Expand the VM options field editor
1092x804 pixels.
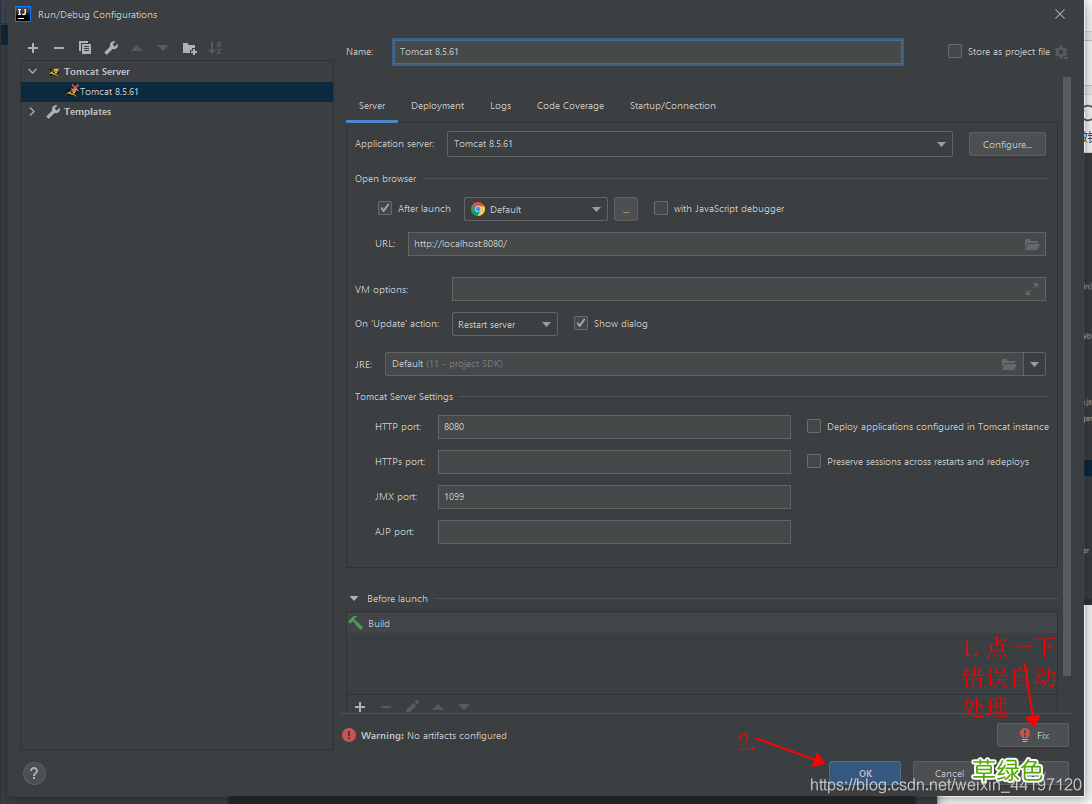[x=1032, y=289]
